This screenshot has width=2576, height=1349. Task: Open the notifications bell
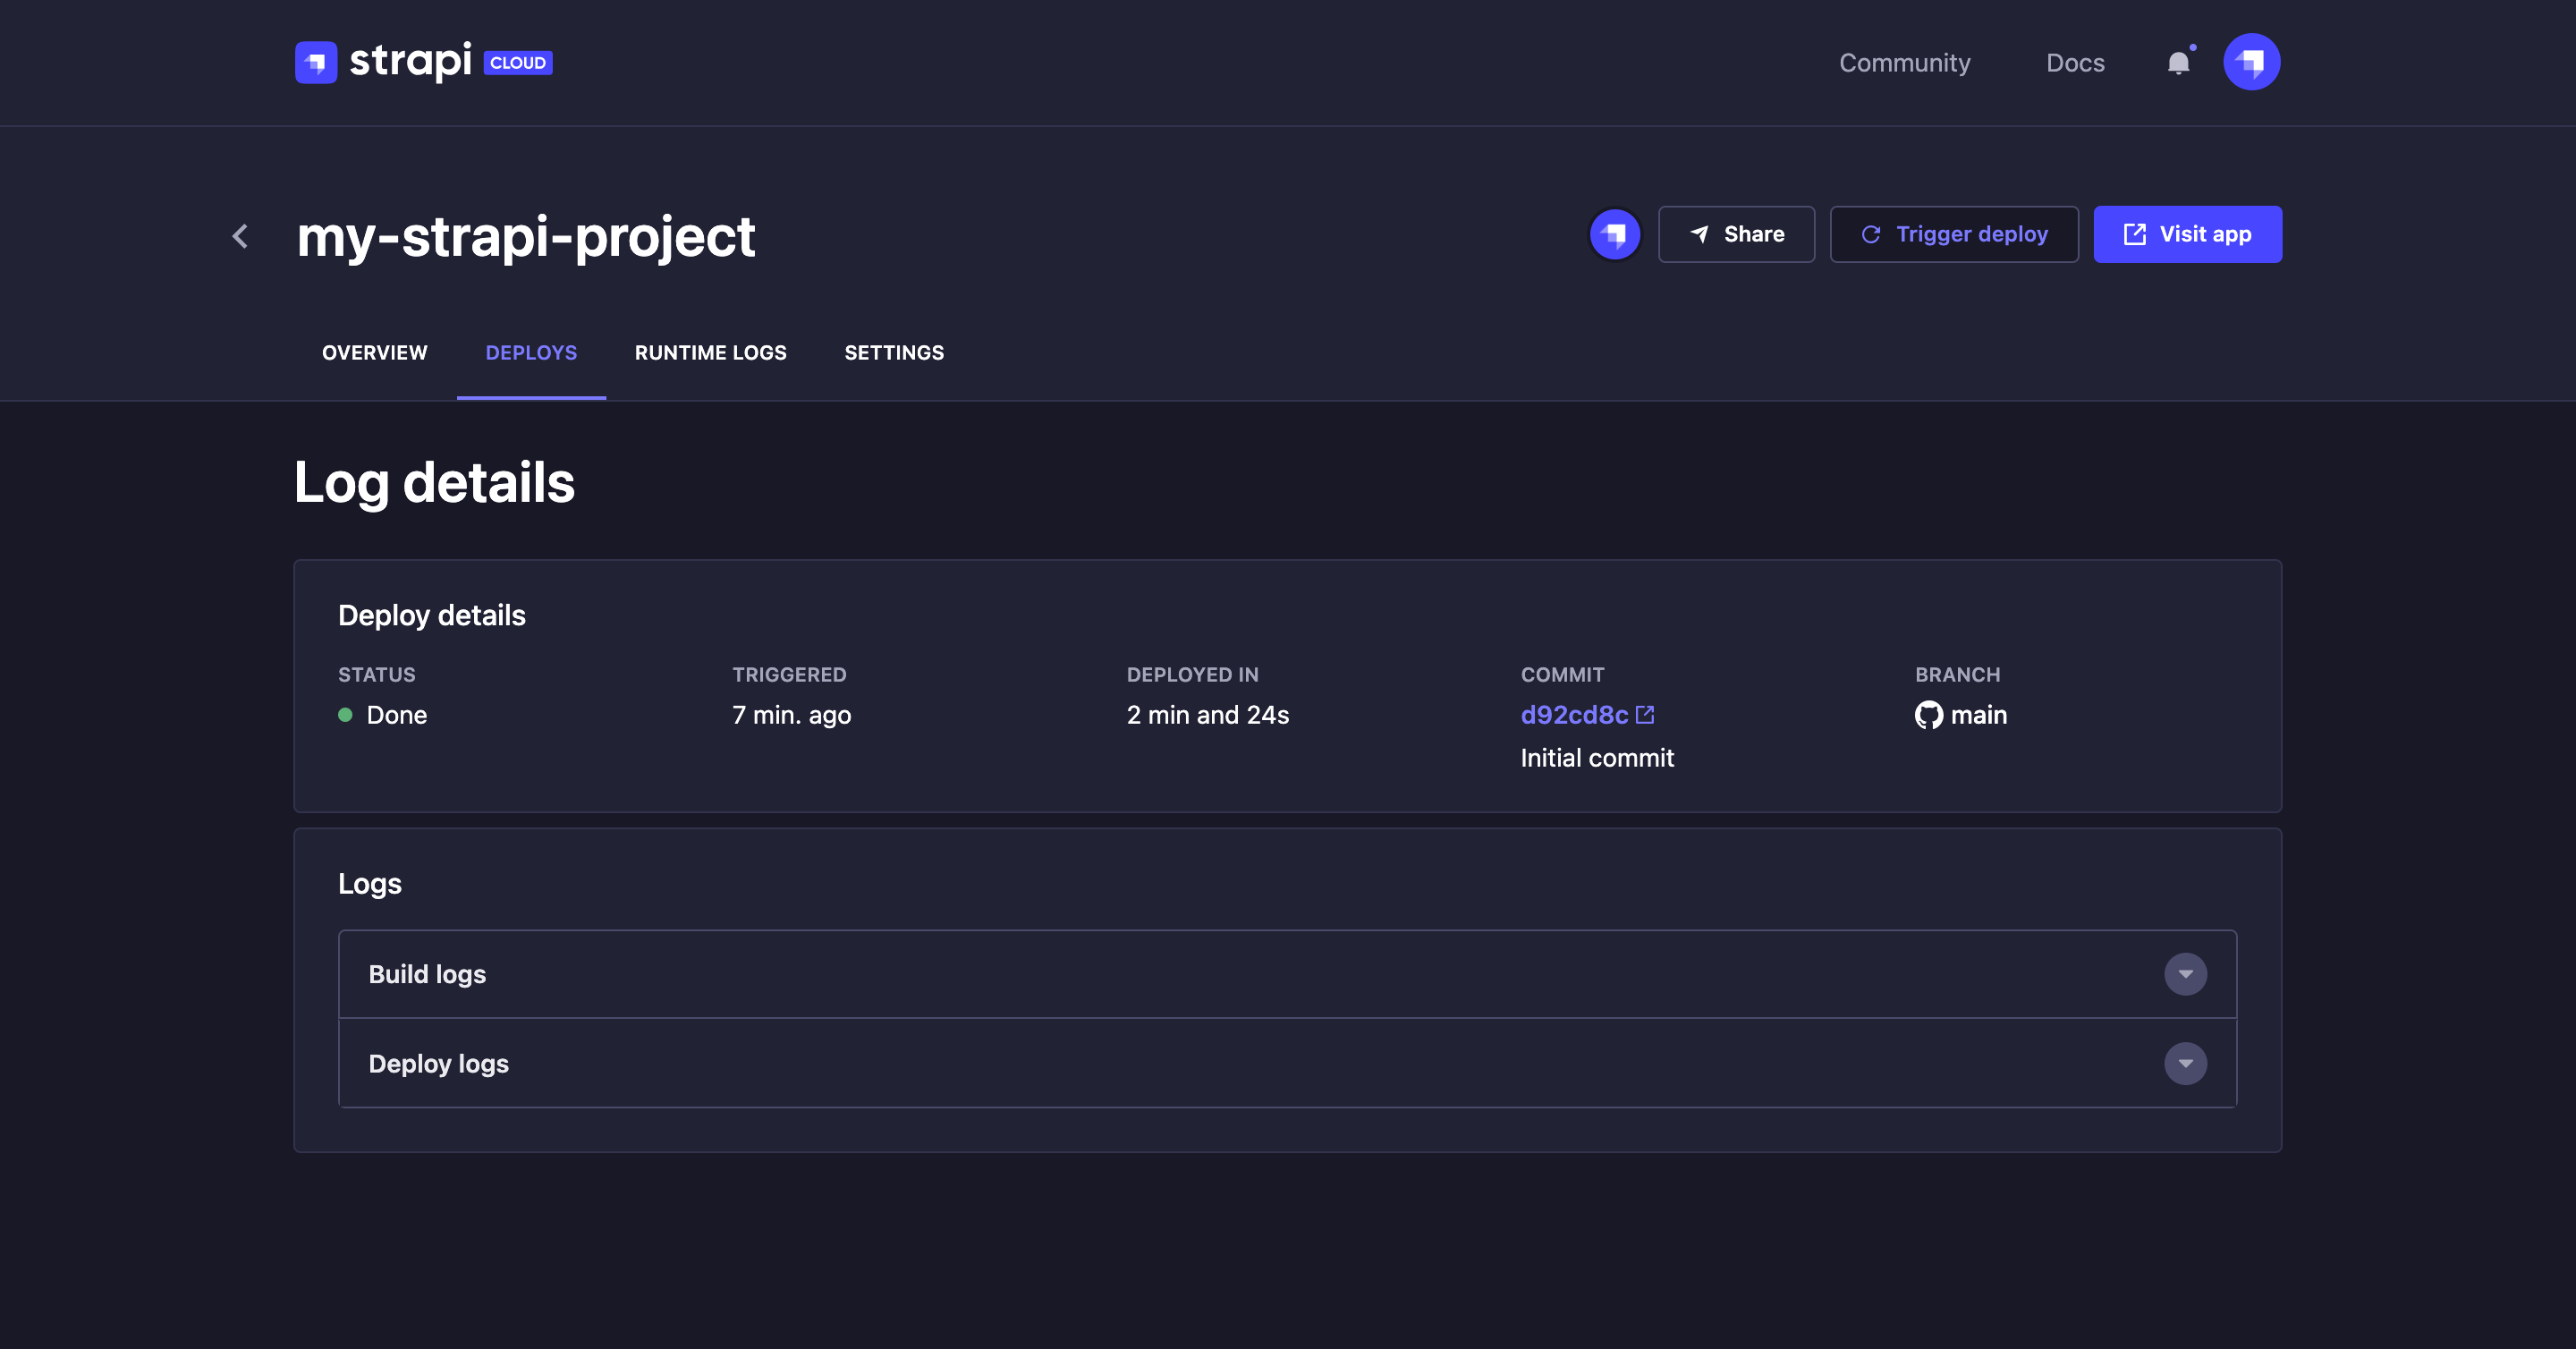[x=2178, y=63]
